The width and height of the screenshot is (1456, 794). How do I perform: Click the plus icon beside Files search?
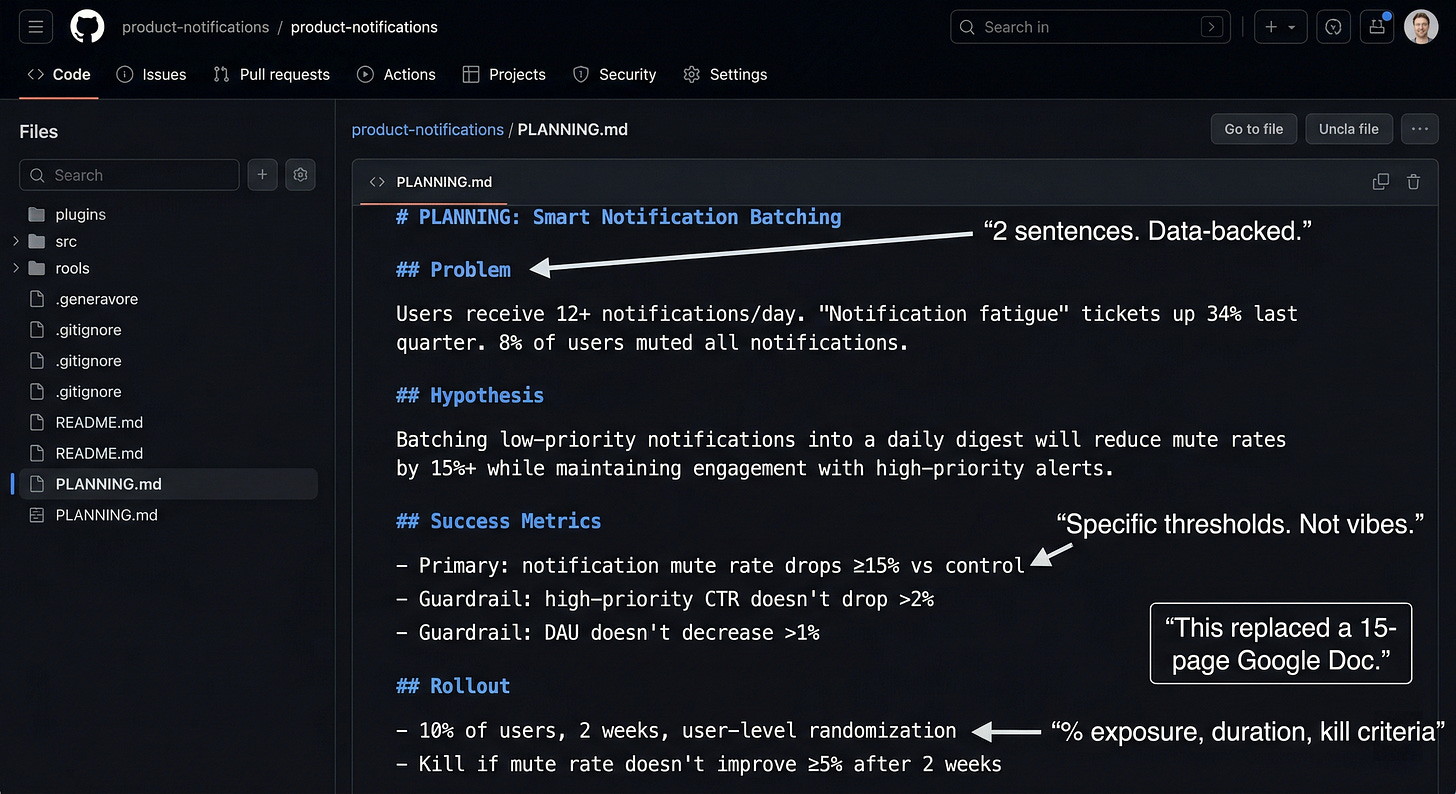262,175
